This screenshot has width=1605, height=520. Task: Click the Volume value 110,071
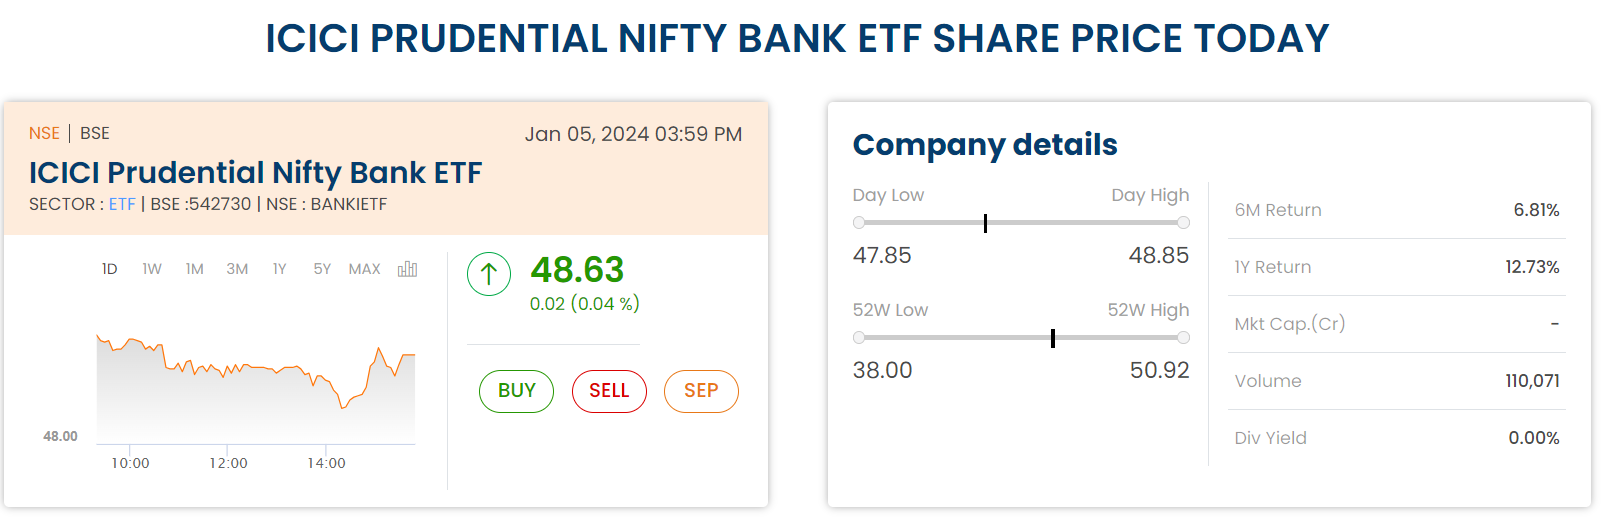[x=1532, y=381]
